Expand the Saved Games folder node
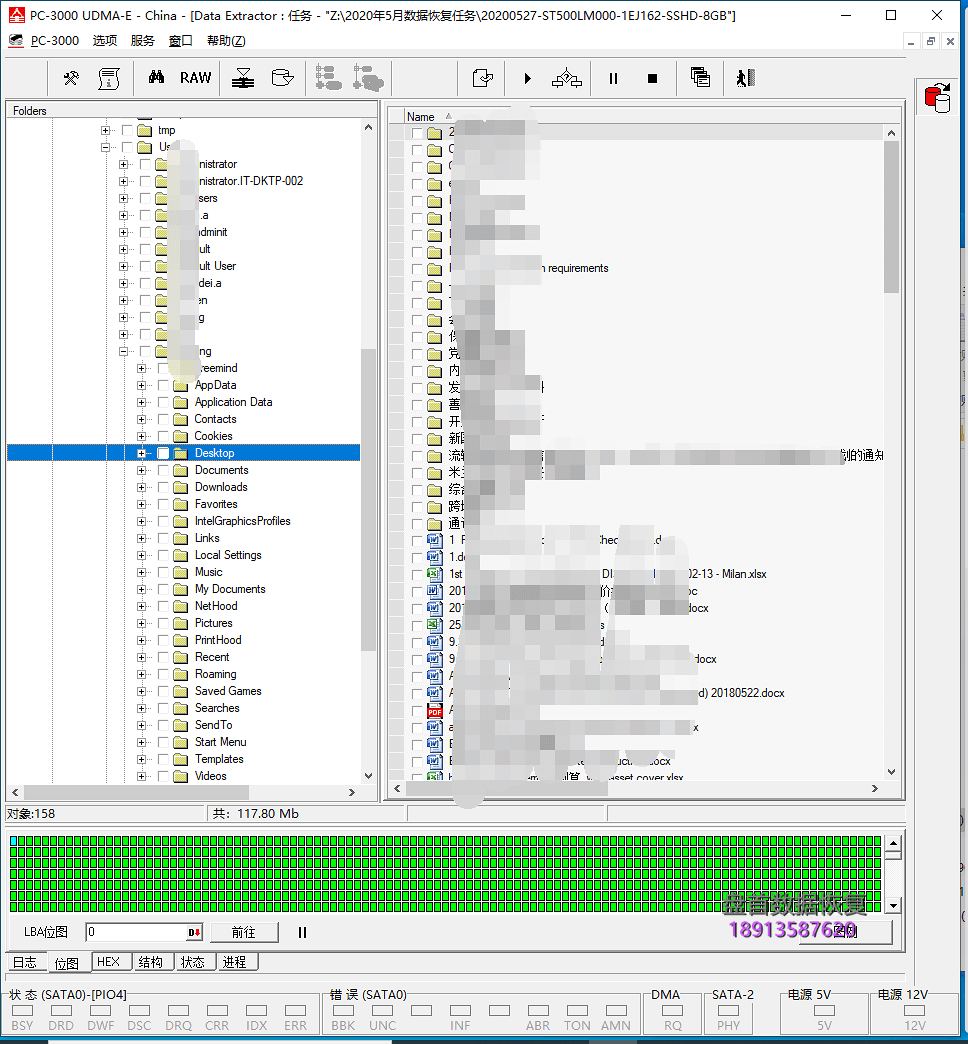Viewport: 968px width, 1044px height. point(141,691)
